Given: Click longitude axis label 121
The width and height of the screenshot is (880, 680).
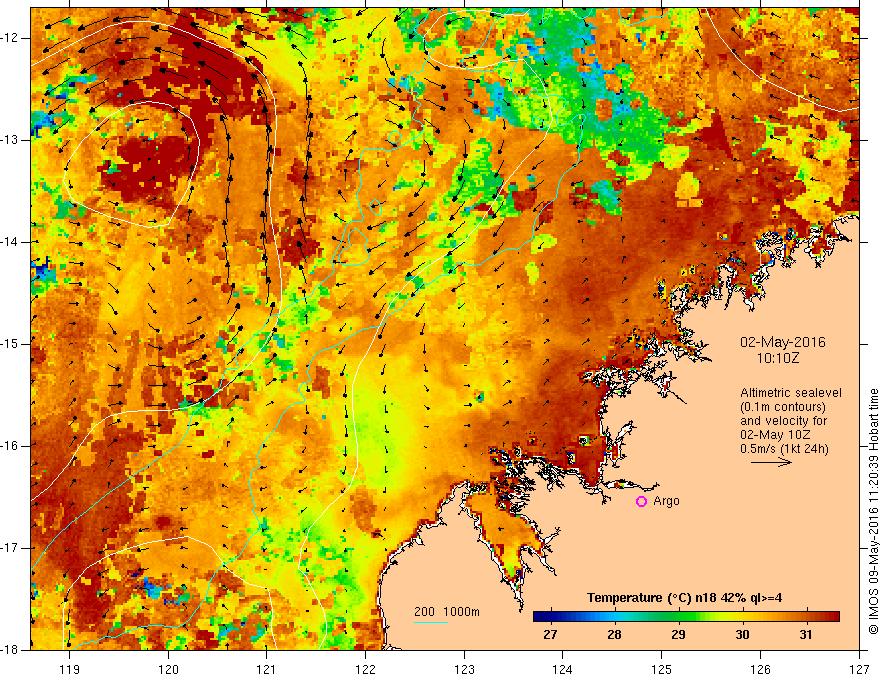Looking at the screenshot, I should (267, 669).
